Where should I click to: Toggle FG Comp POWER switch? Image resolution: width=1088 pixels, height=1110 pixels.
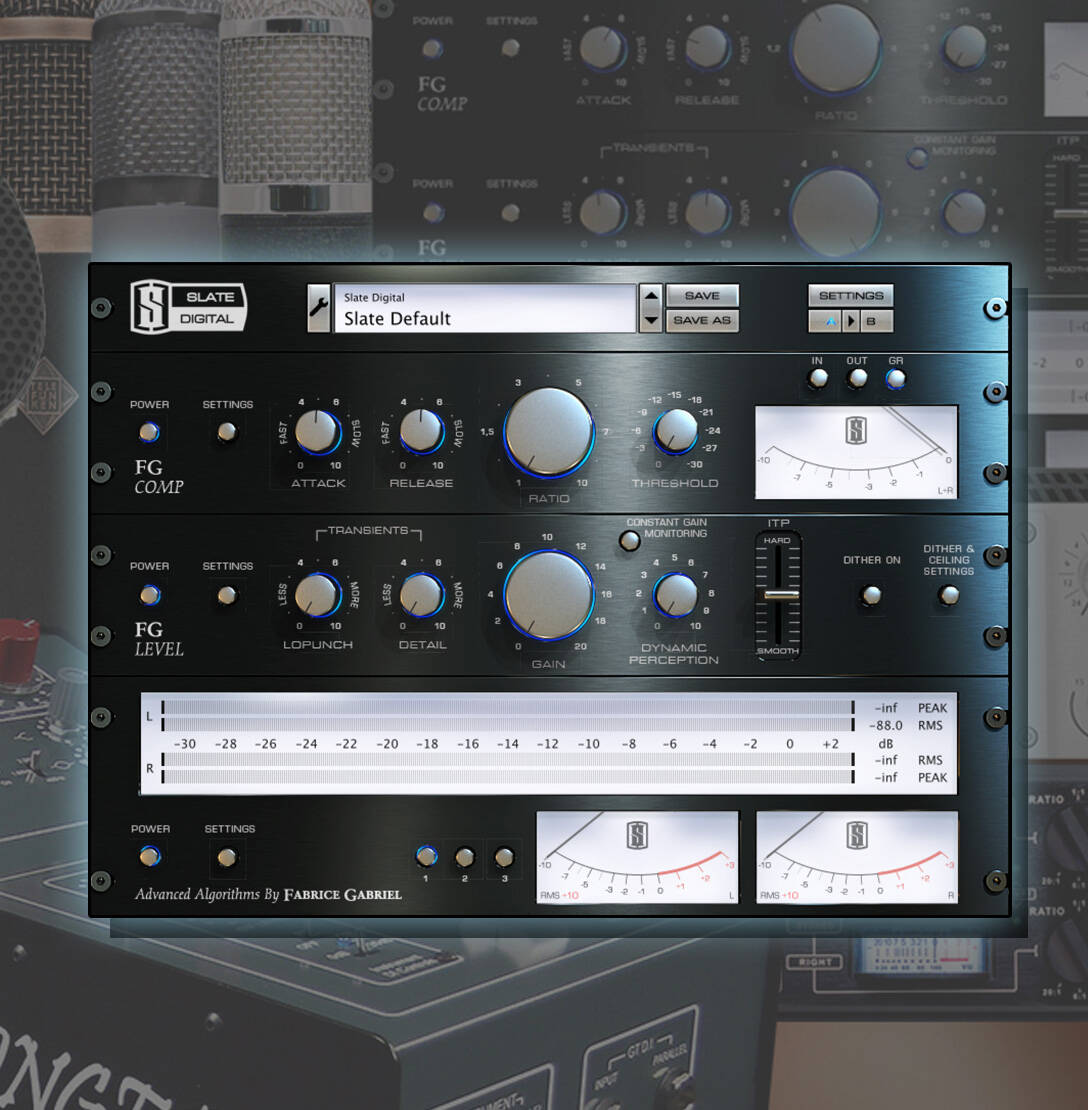click(149, 432)
